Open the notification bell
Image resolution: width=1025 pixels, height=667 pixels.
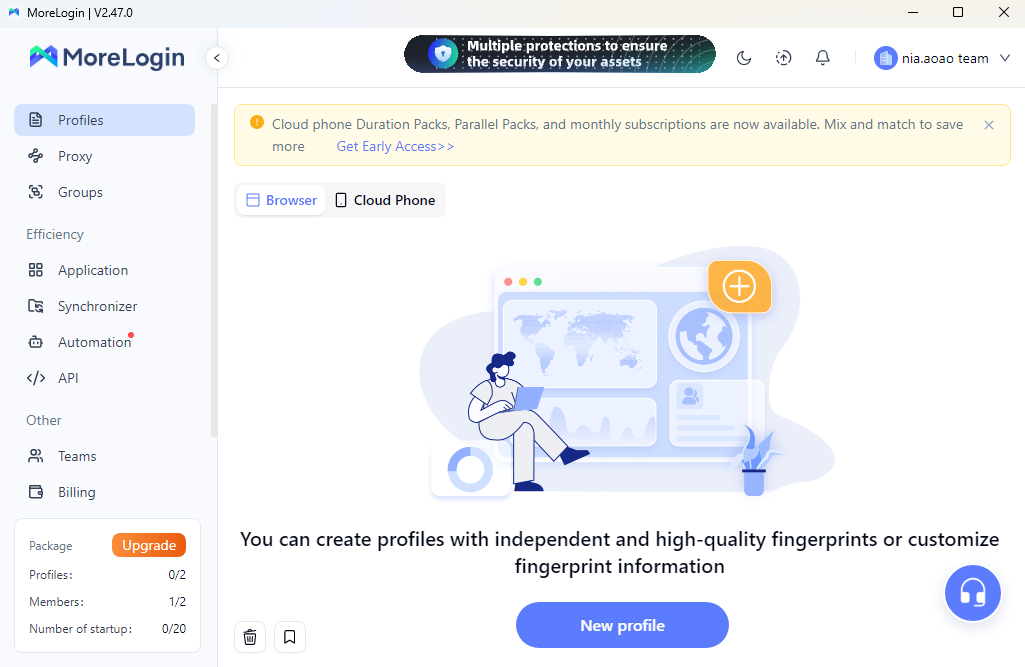point(822,58)
